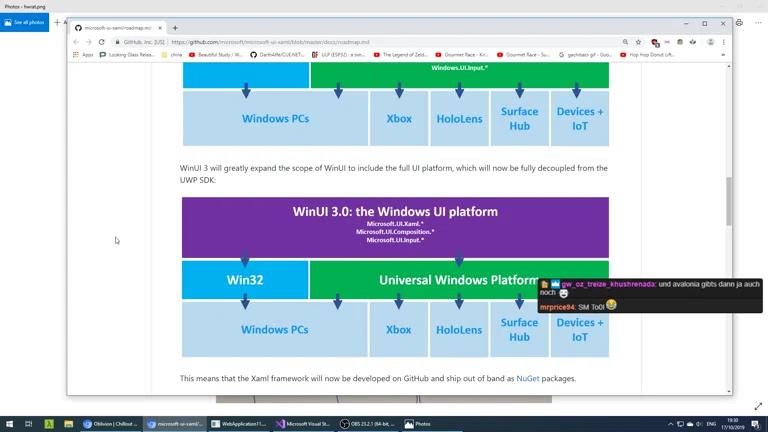
Task: Open the zoom magnifier in address bar
Action: [625, 42]
